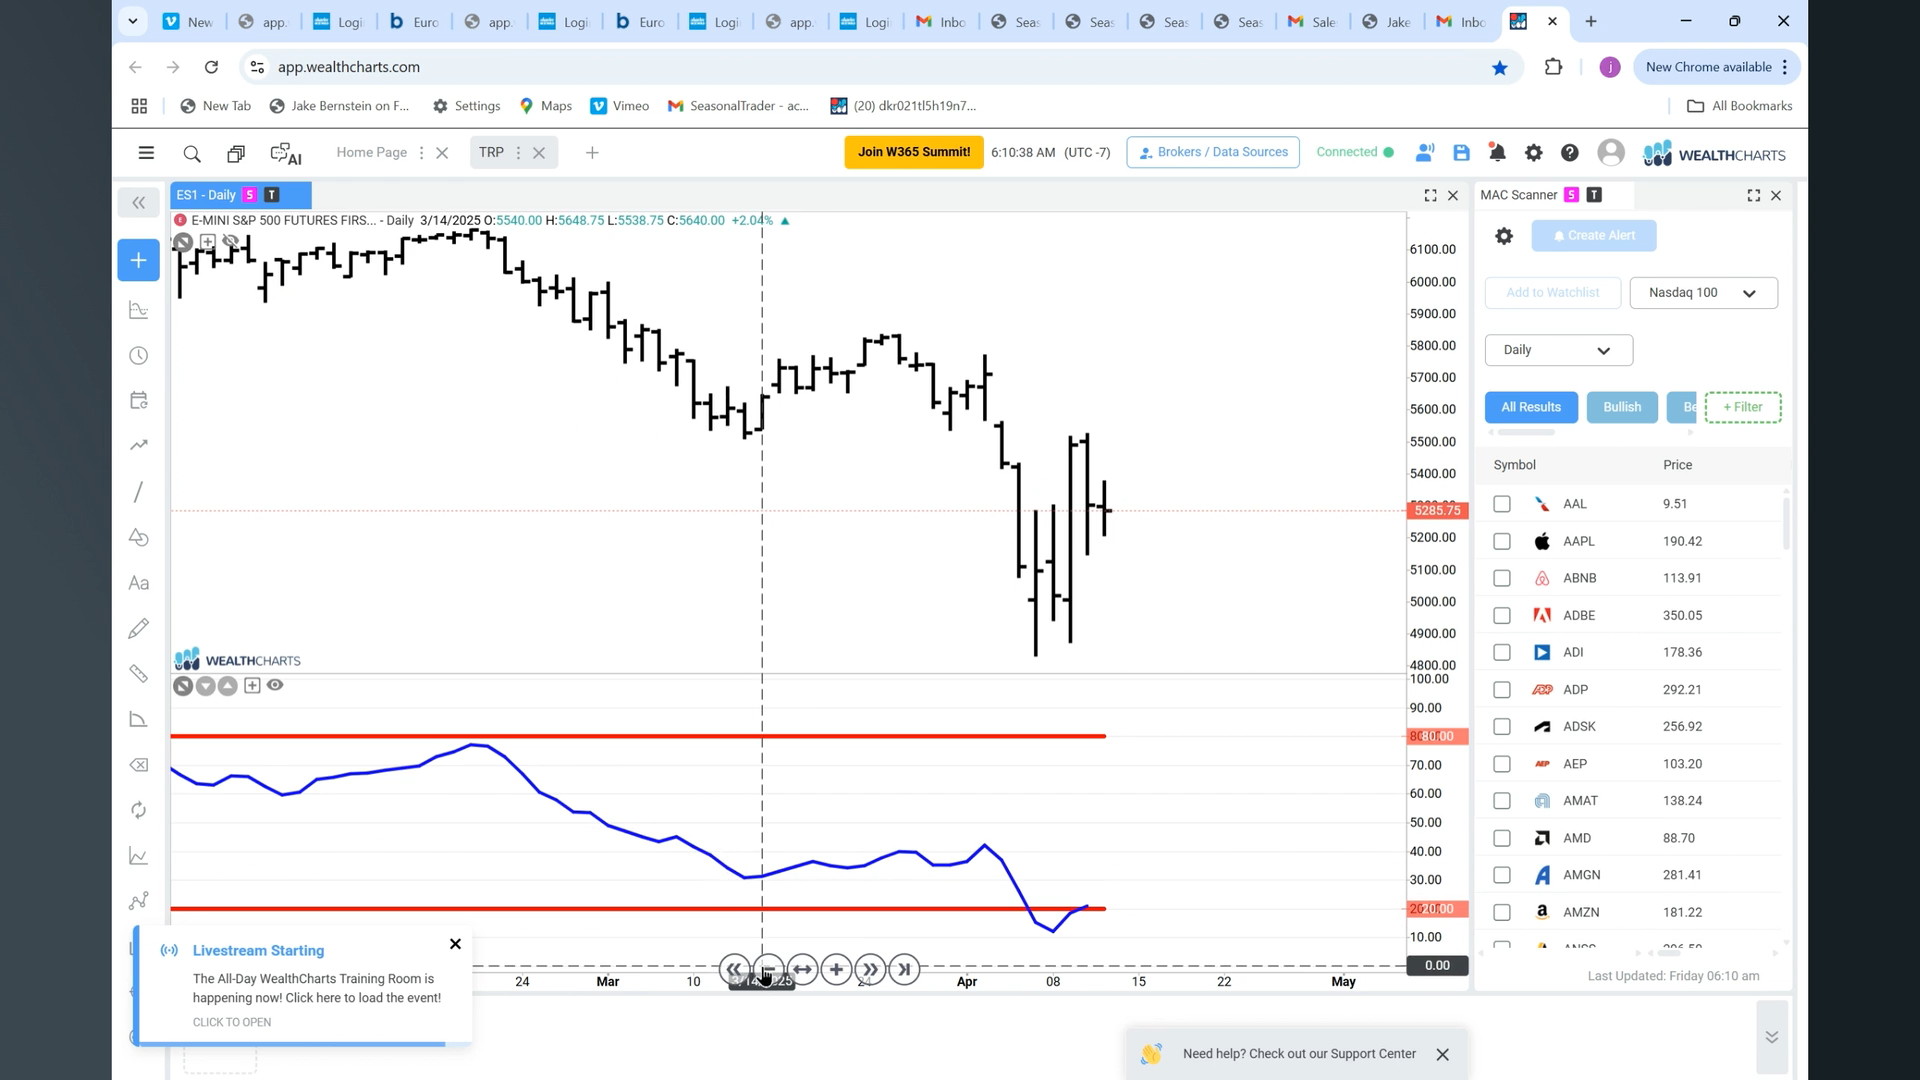
Task: Click the eraser delete drawings tool
Action: pyautogui.click(x=139, y=765)
